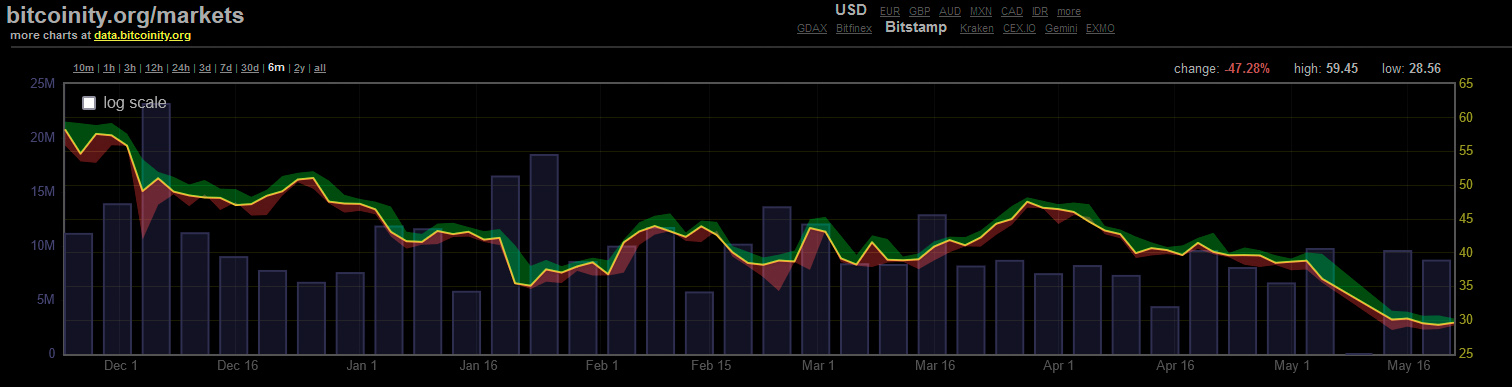Click the 10M volume axis label

(43, 245)
